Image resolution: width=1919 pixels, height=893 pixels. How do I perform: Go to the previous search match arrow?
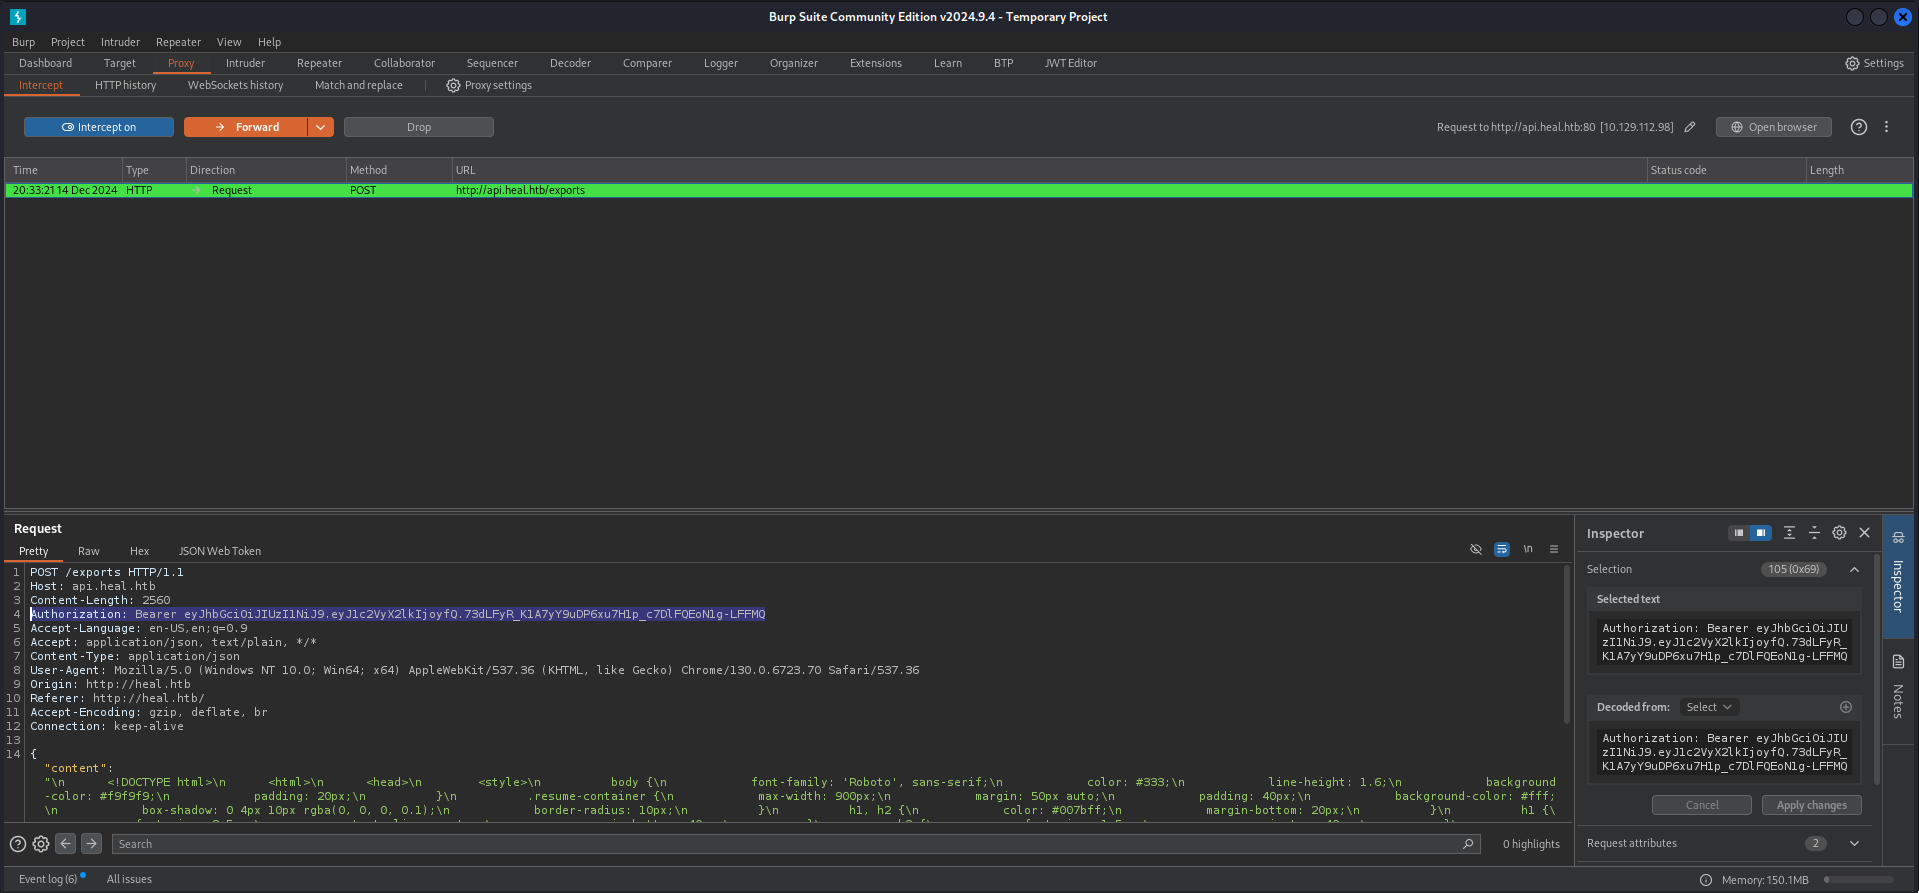point(66,844)
